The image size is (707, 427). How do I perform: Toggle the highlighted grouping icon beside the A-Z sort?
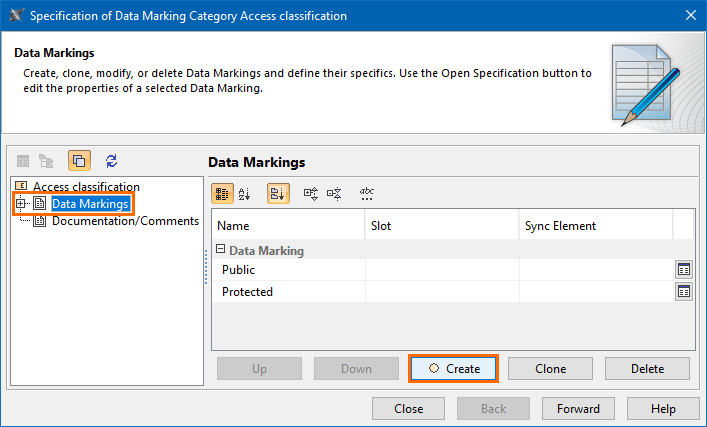click(x=277, y=193)
